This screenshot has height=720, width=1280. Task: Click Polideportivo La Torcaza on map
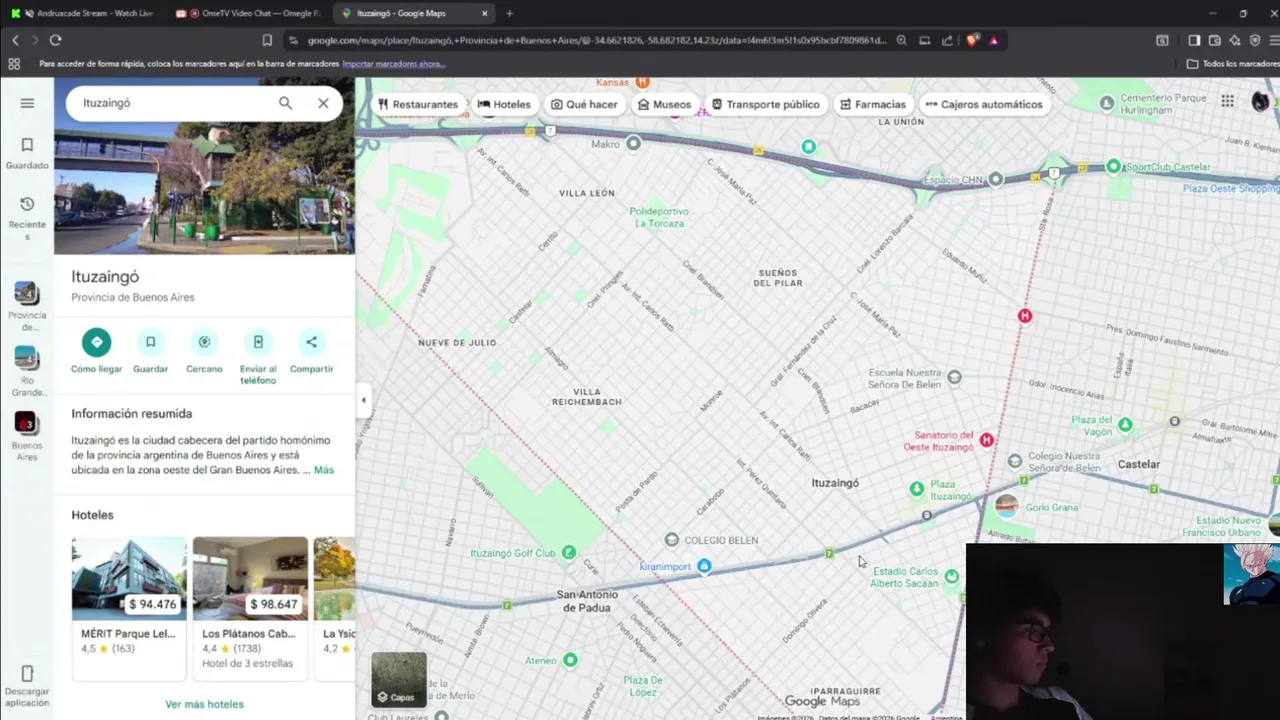click(660, 217)
